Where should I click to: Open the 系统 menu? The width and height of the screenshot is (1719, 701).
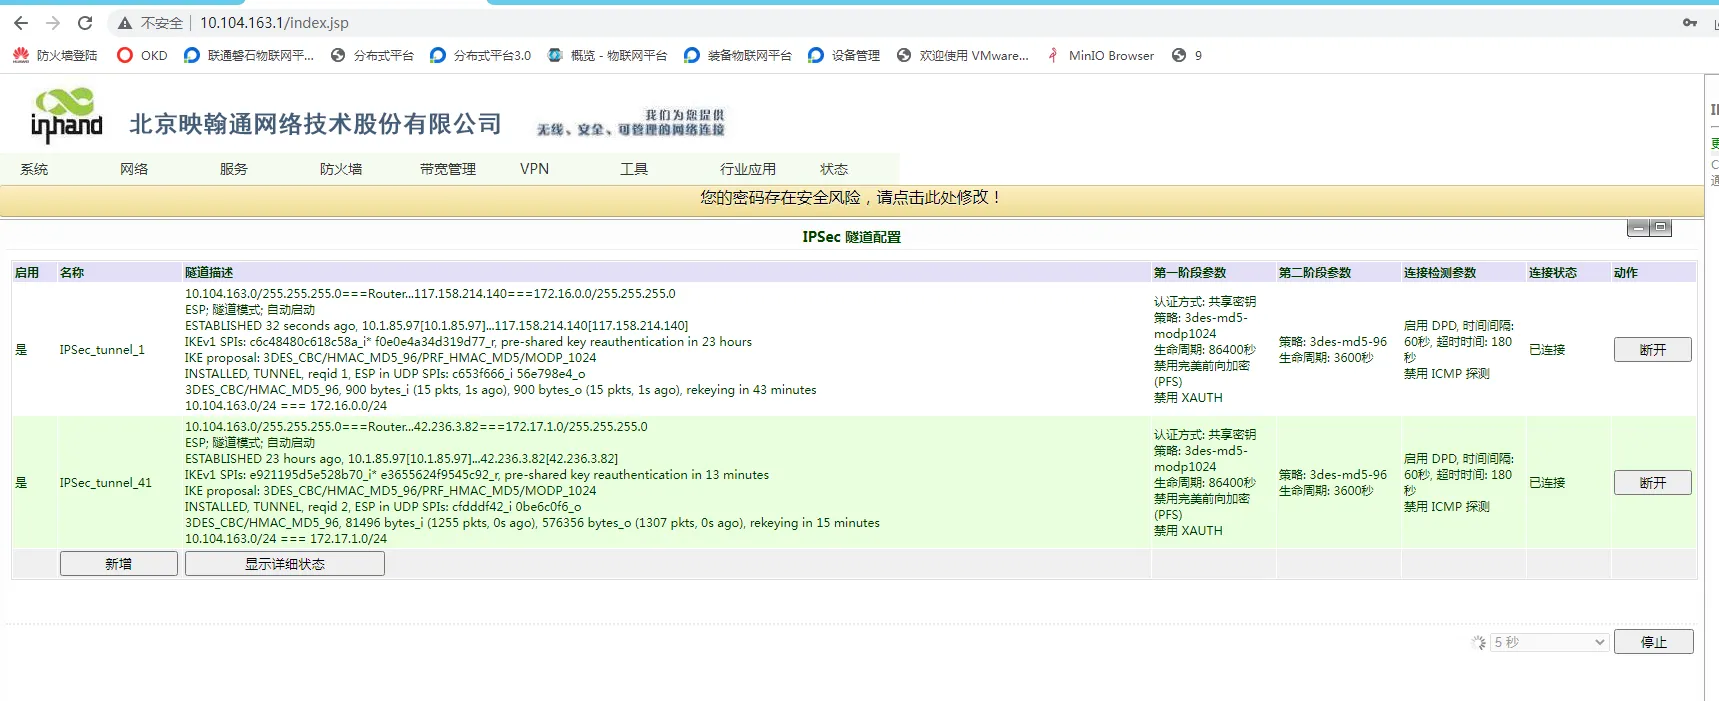[x=34, y=169]
